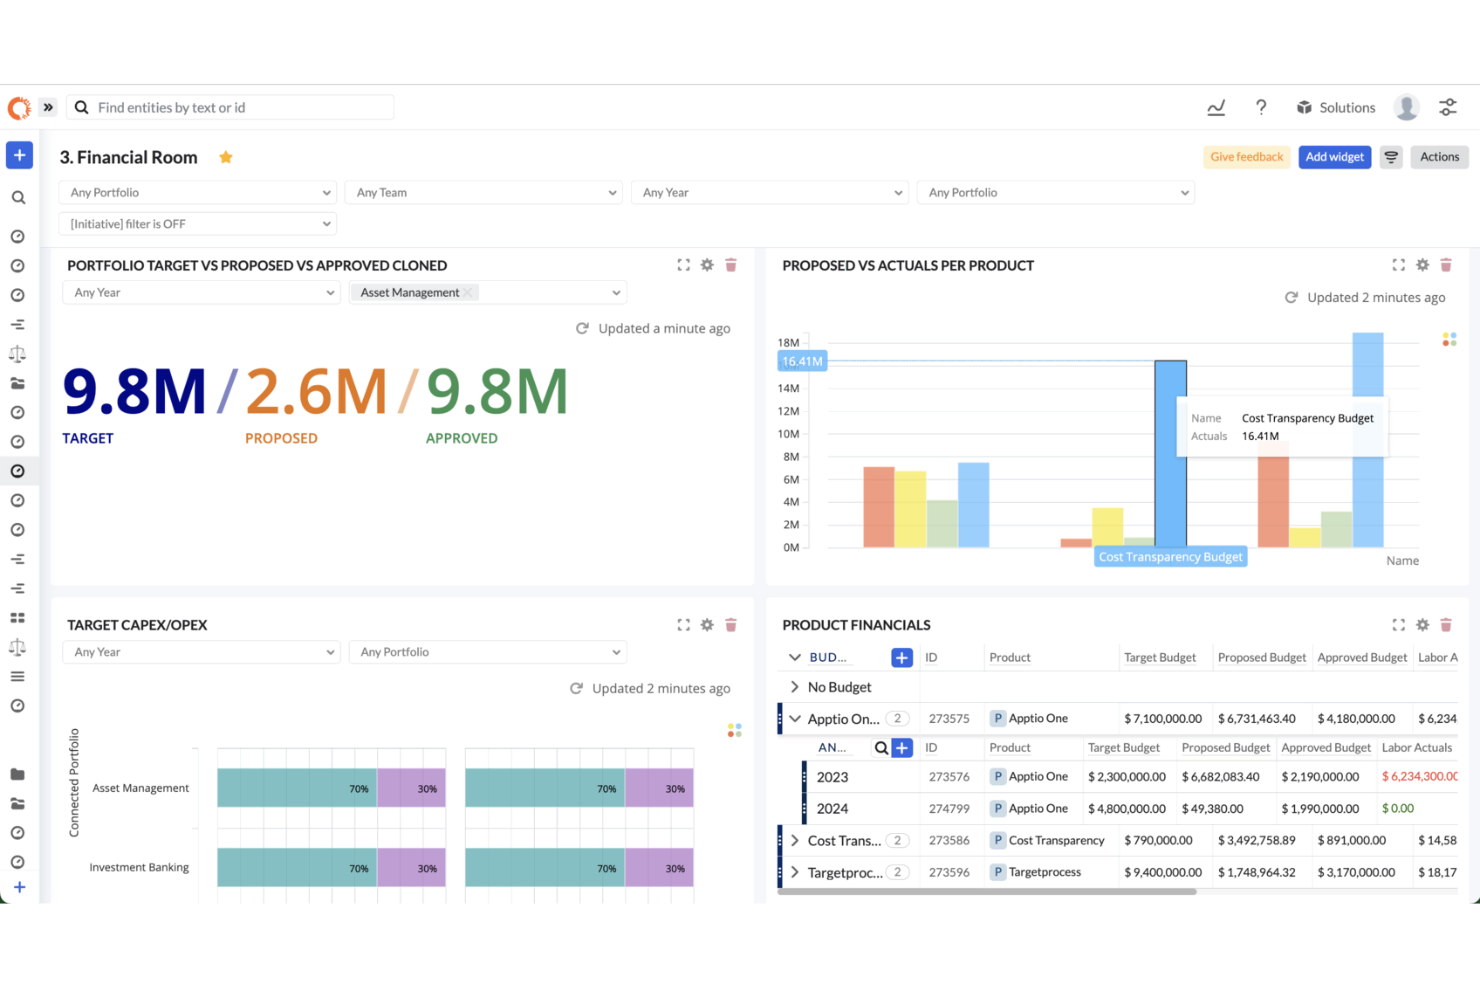This screenshot has height=987, width=1480.
Task: Click the blue create plus button atop the sidebar
Action: (19, 155)
